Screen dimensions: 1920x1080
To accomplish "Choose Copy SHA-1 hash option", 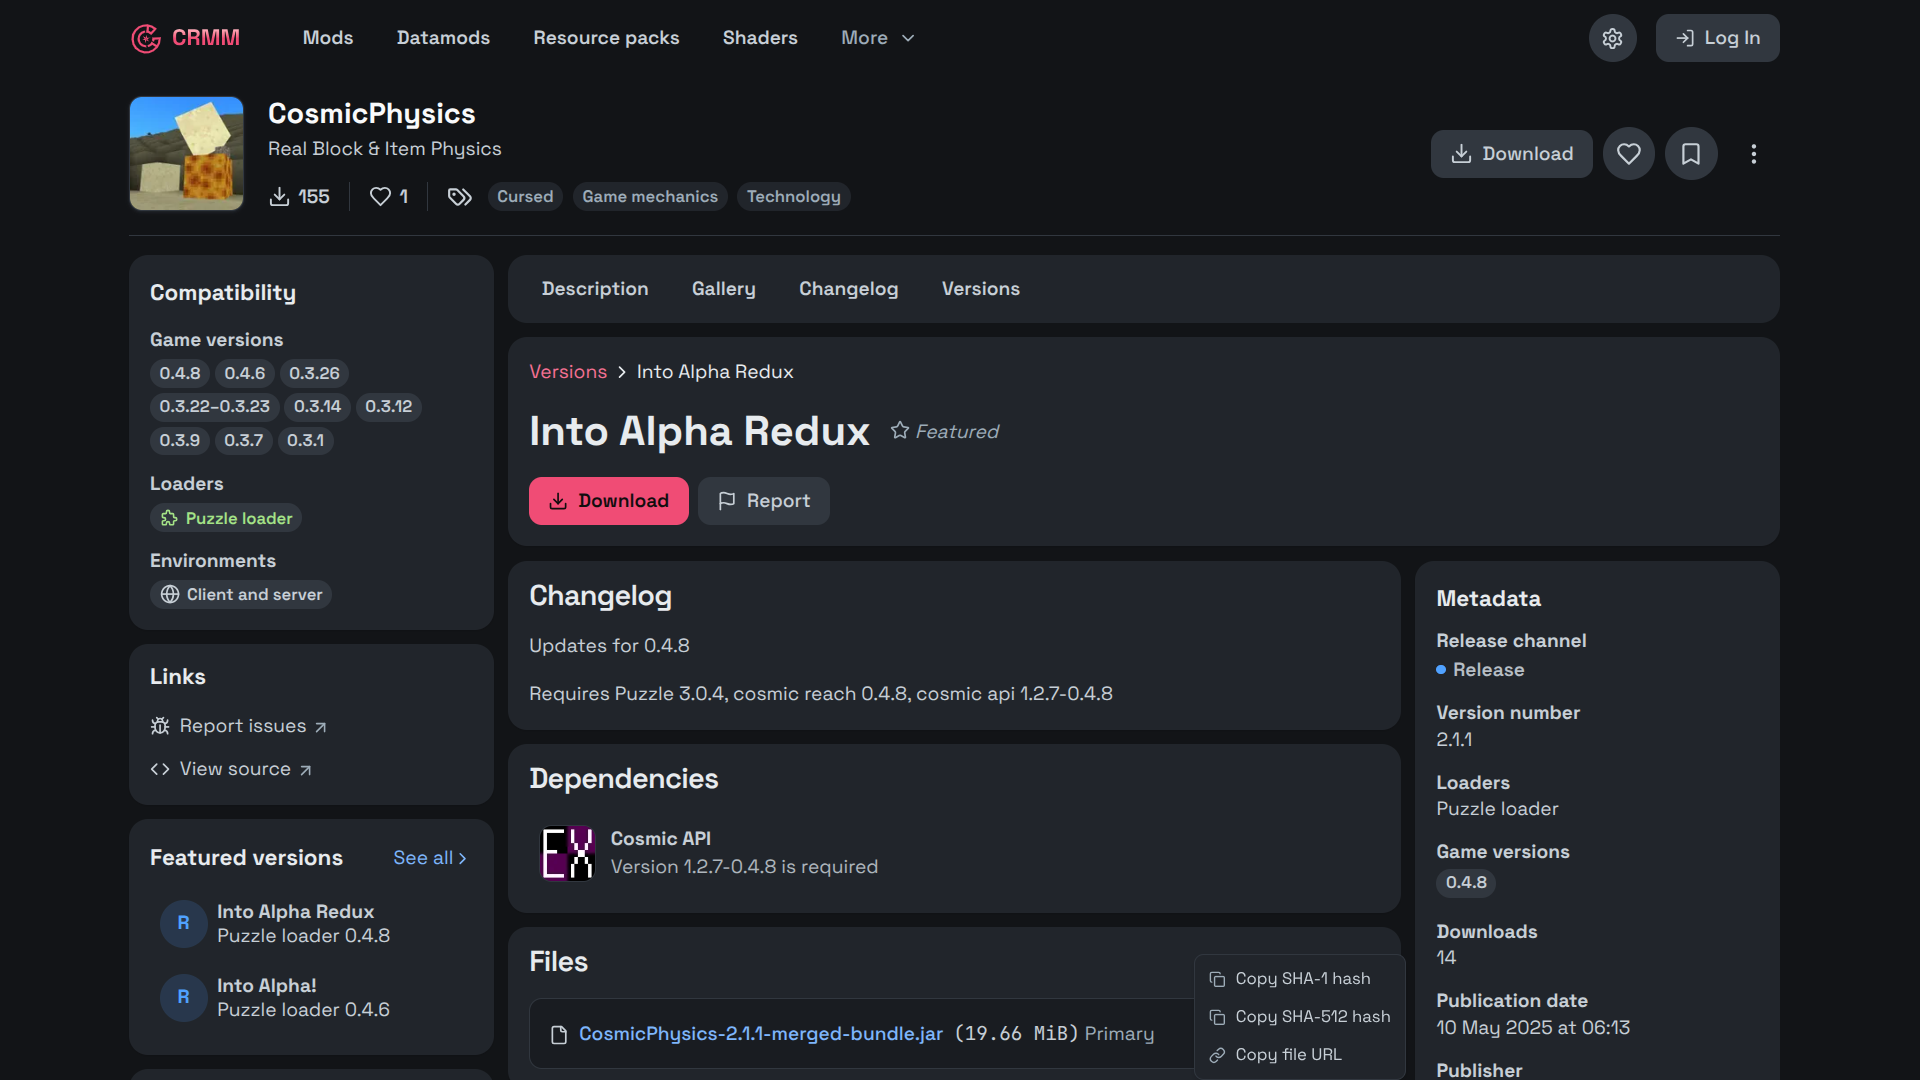I will click(1300, 979).
